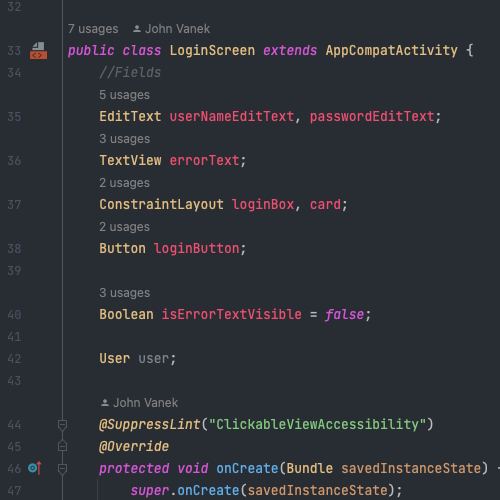Click the overriding method gutter icon at onCreate

point(35,468)
